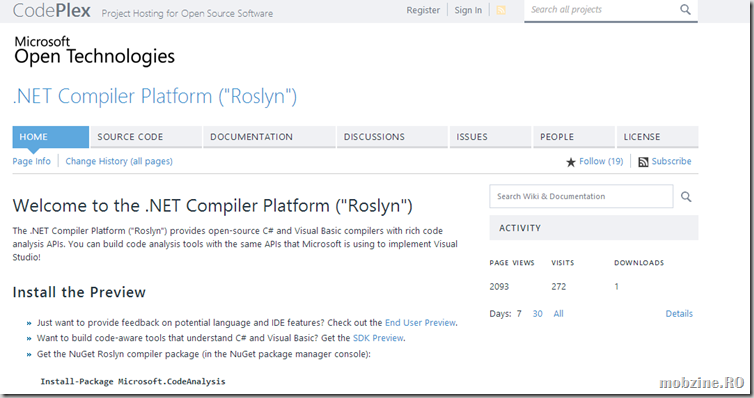
Task: Click the Install-Package Microsoft.CodeAnalysis command text
Action: click(x=133, y=381)
